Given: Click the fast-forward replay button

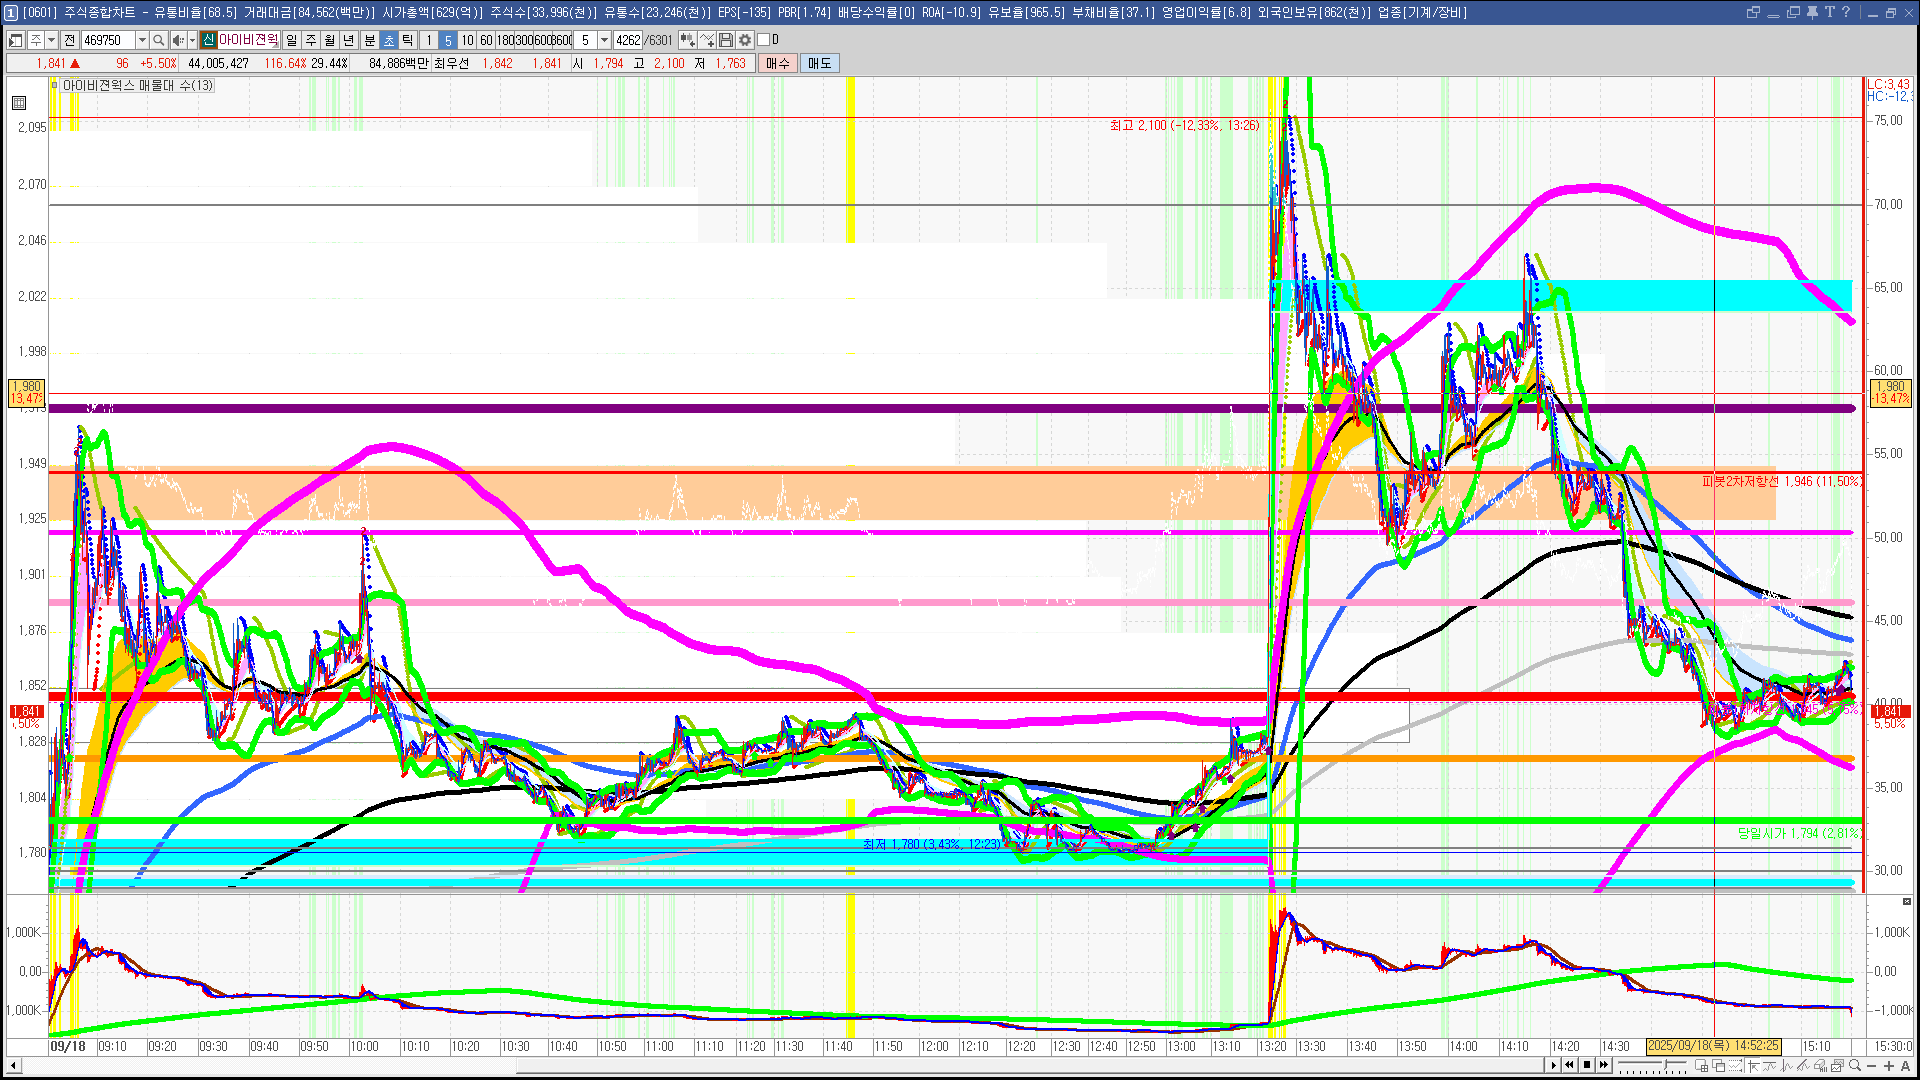Looking at the screenshot, I should point(1604,1065).
